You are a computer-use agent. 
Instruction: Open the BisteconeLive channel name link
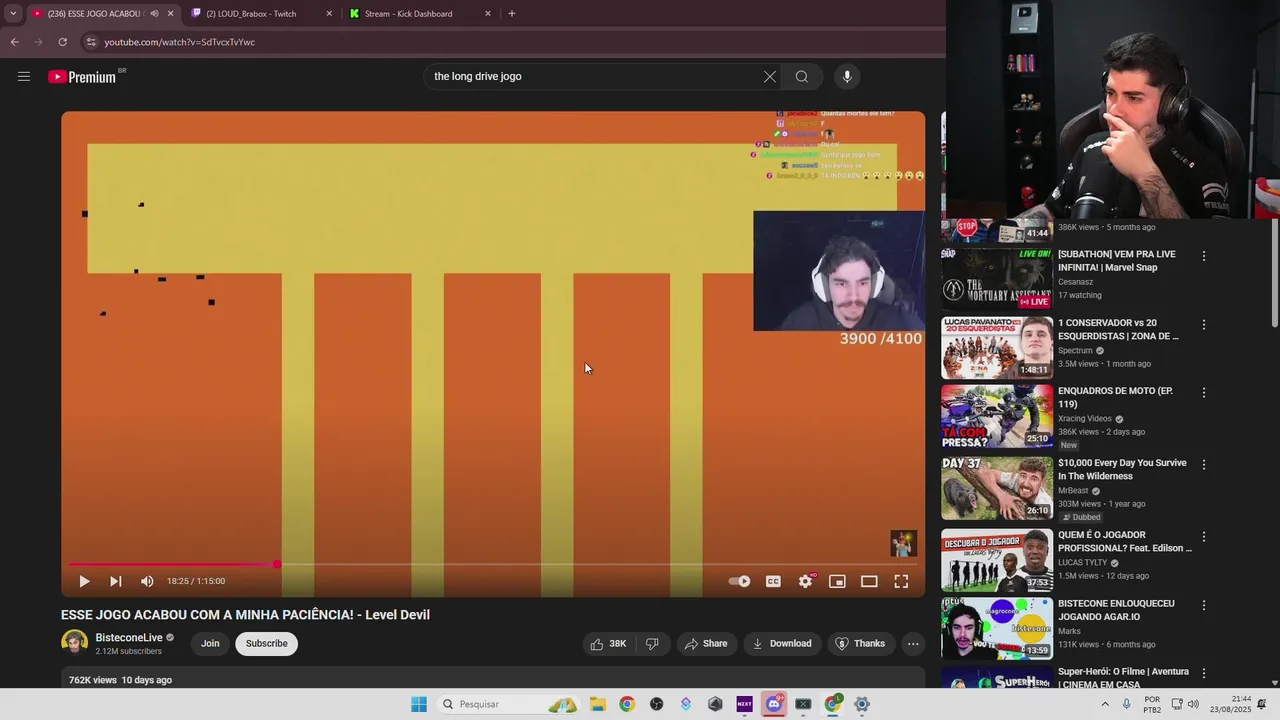tap(129, 638)
